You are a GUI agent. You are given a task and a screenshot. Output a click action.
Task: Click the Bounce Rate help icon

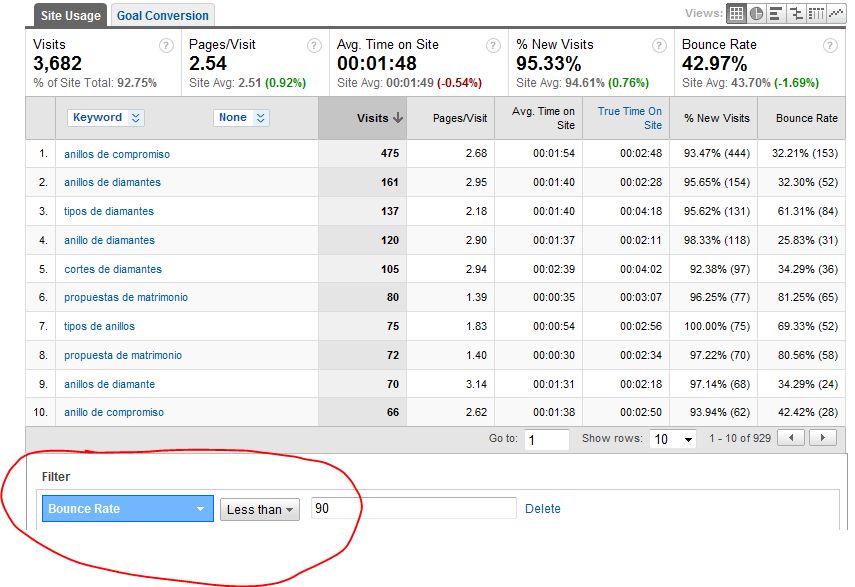coord(830,45)
